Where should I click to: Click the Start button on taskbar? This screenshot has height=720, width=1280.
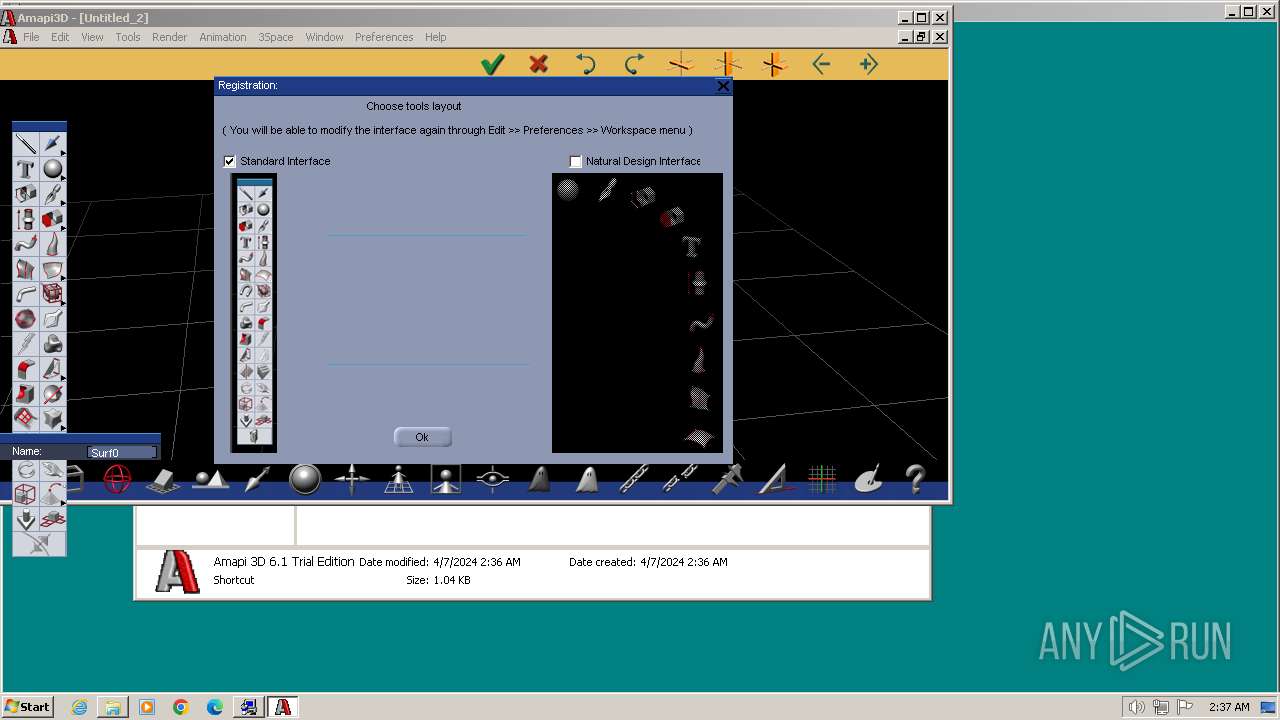click(x=28, y=707)
